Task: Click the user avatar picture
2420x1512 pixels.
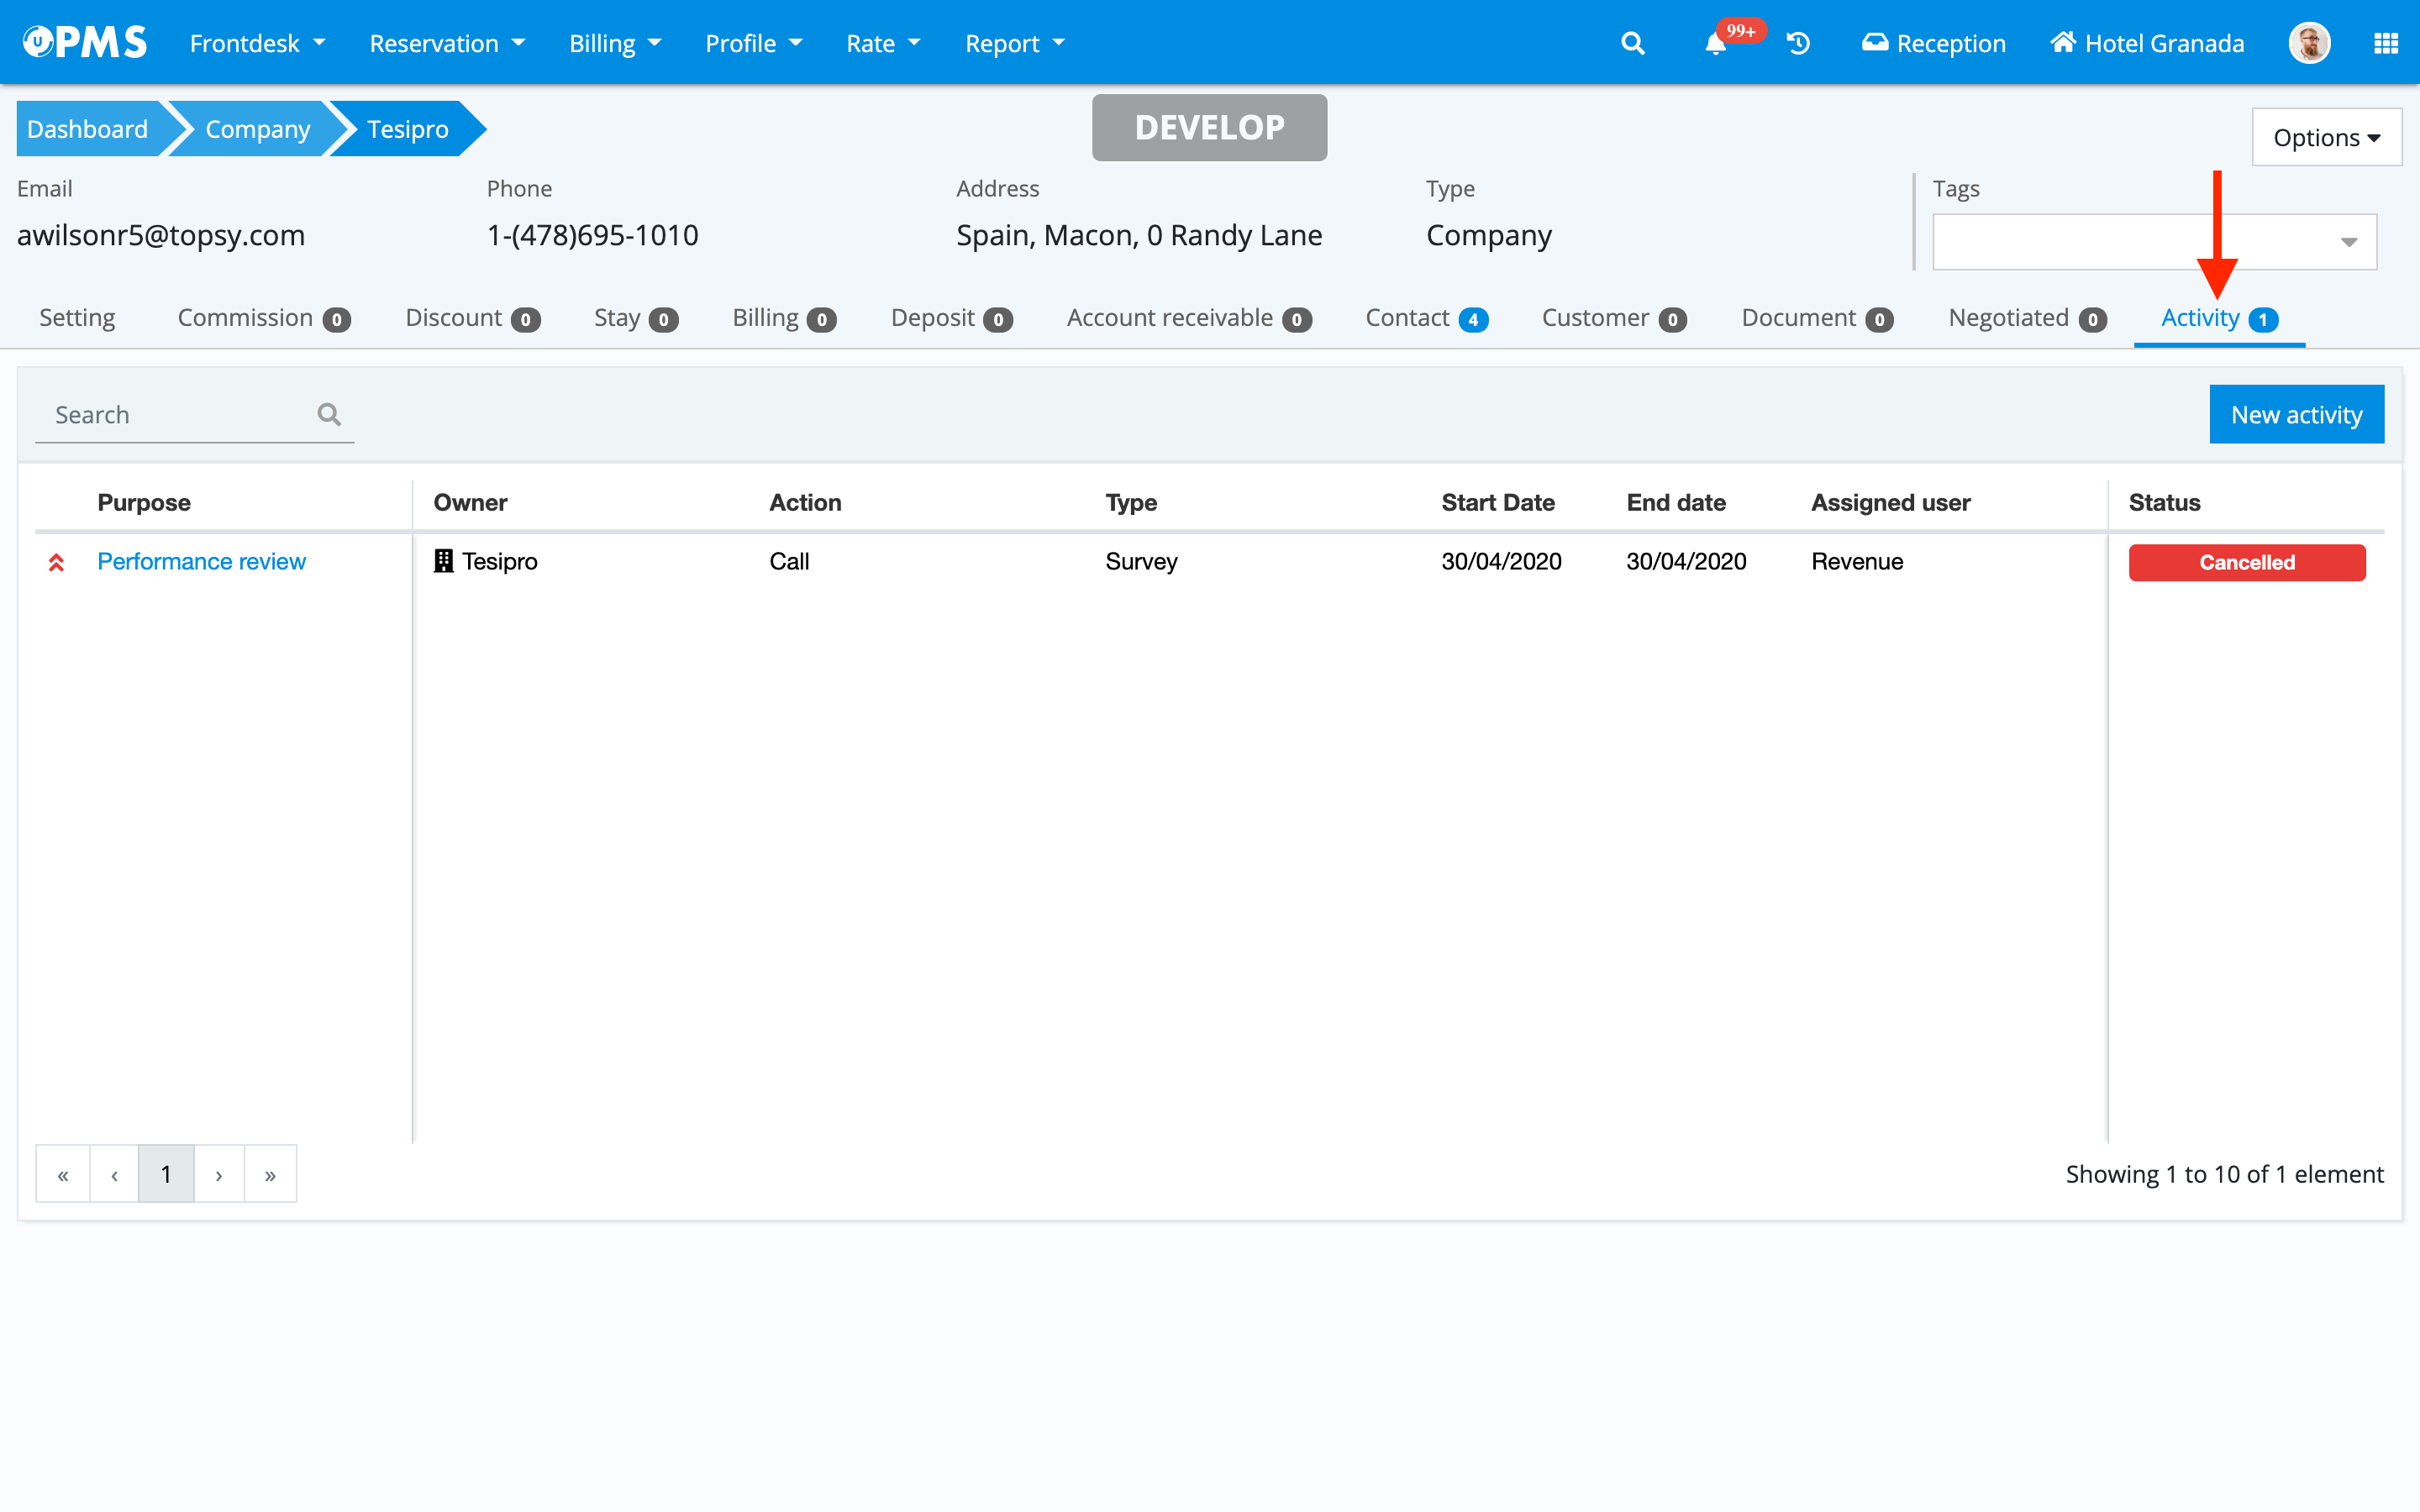Action: point(2309,43)
